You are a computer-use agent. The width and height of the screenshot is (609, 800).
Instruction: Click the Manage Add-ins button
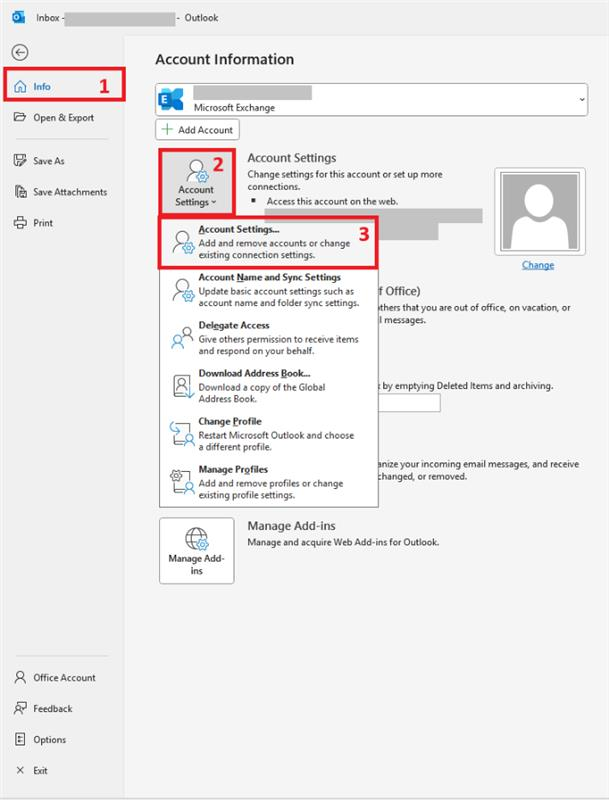pyautogui.click(x=197, y=551)
